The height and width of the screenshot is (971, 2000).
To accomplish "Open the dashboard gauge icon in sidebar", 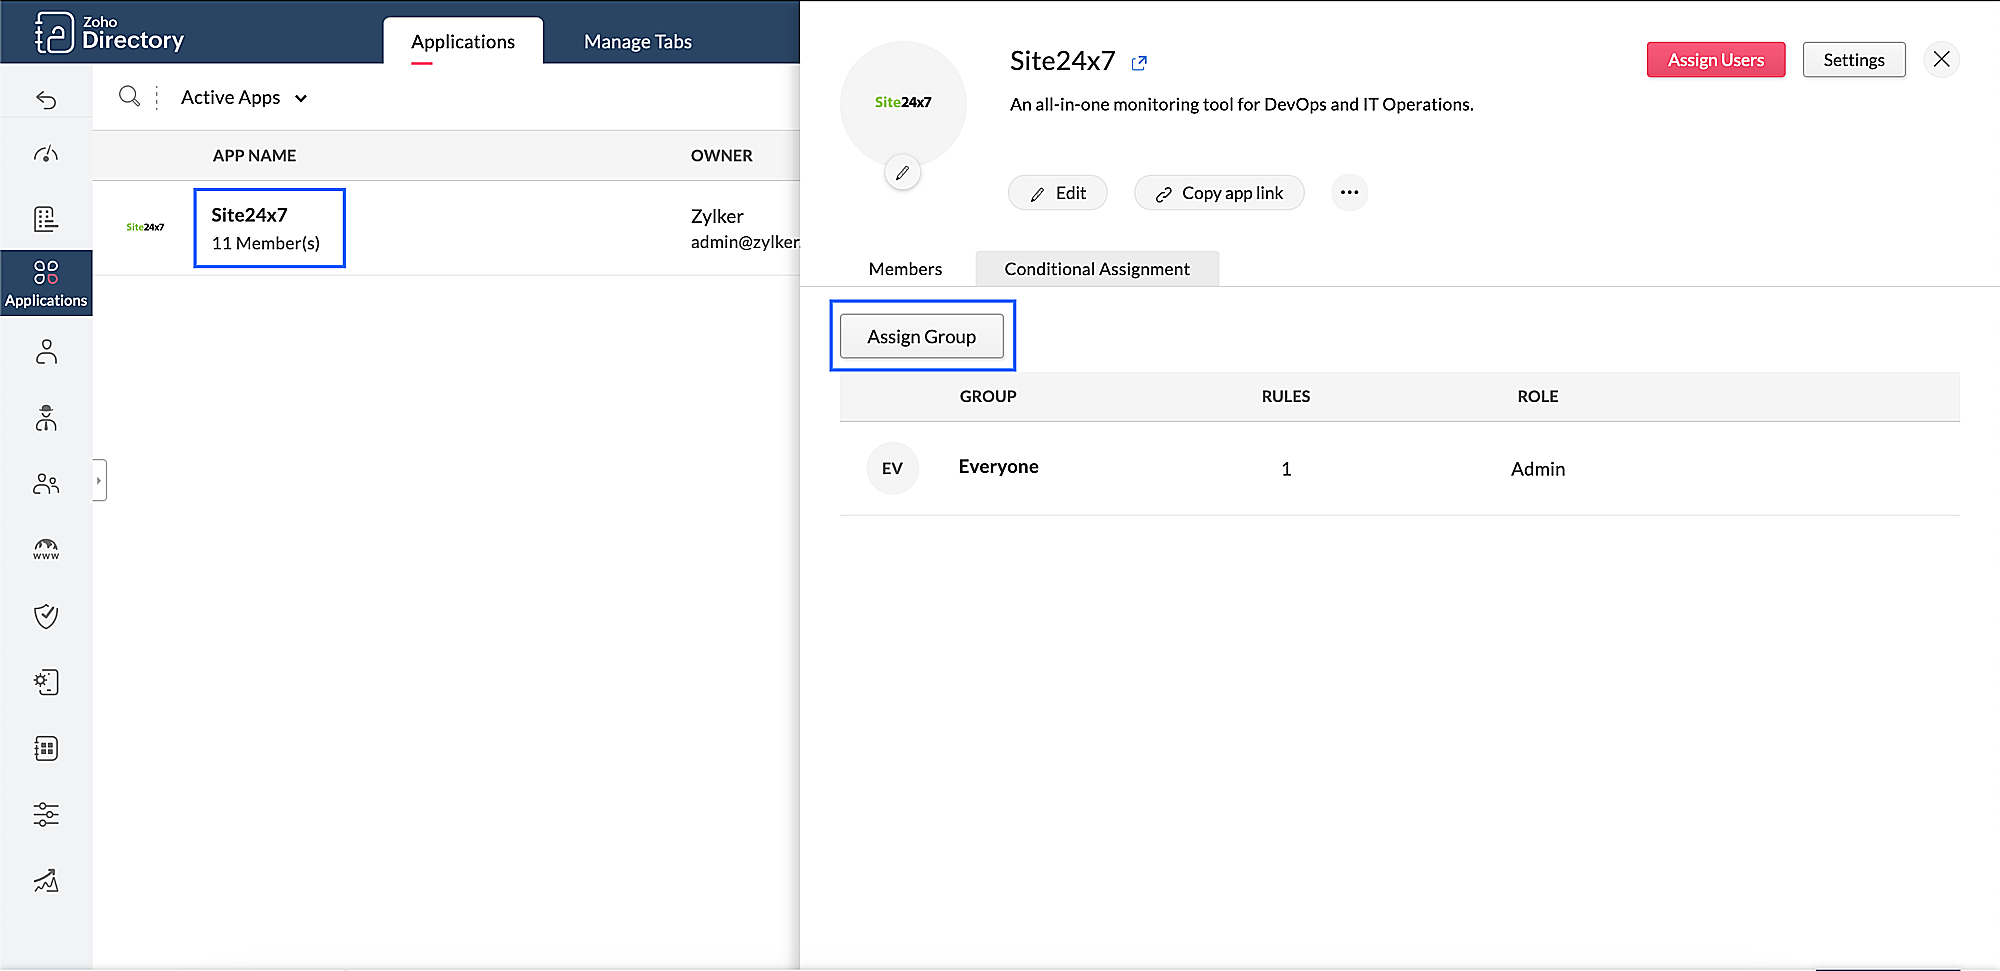I will (46, 154).
